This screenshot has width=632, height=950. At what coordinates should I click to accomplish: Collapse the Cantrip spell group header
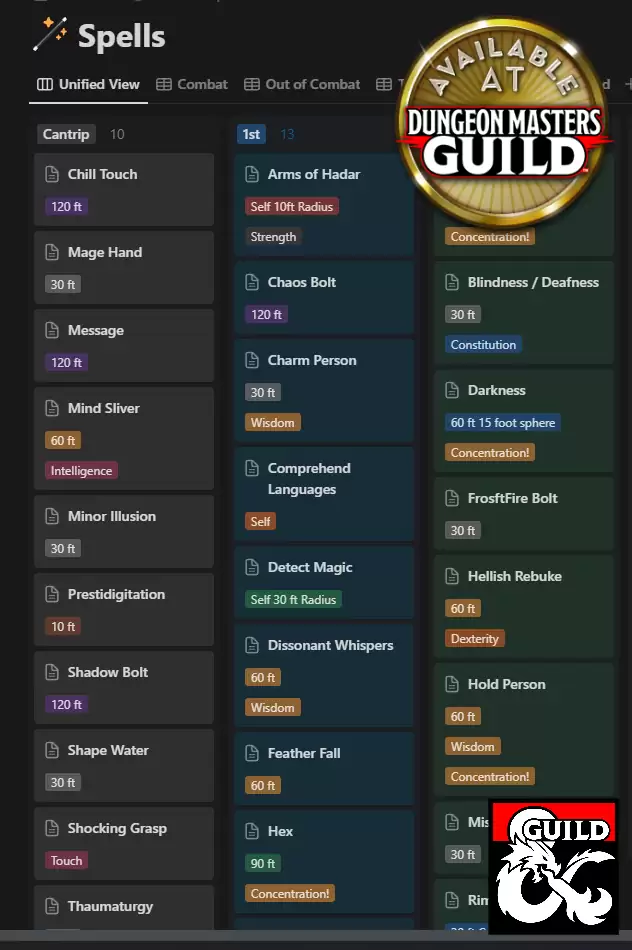66,133
